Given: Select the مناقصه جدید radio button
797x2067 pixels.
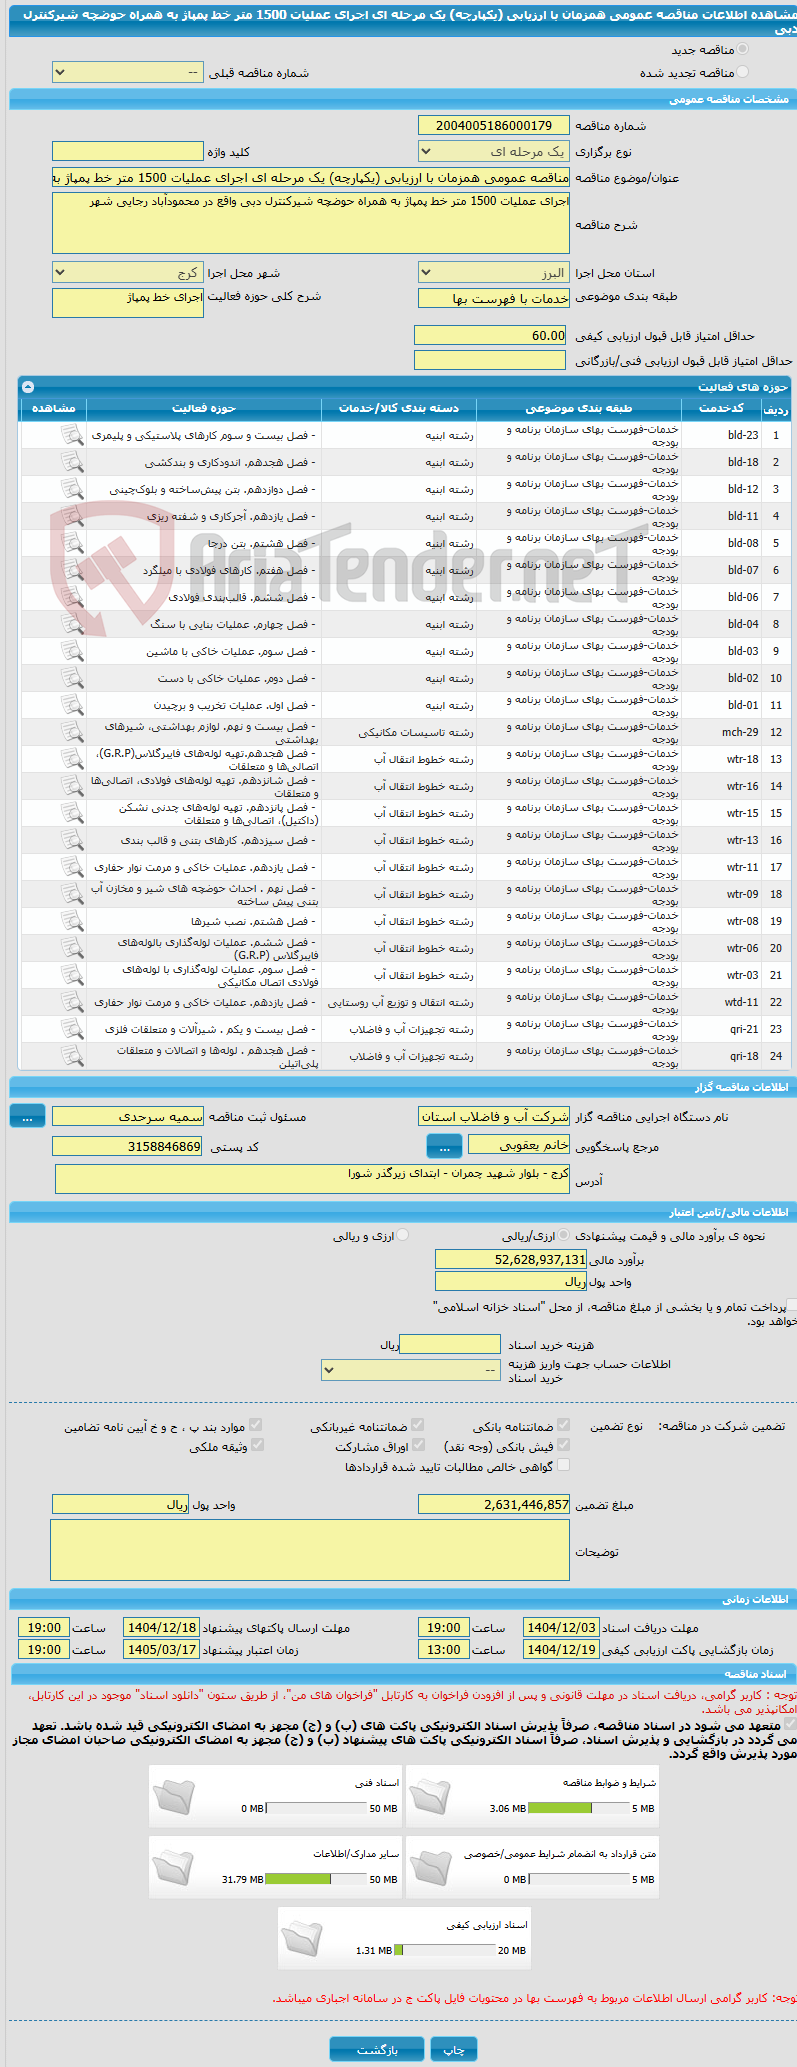Looking at the screenshot, I should coord(742,49).
